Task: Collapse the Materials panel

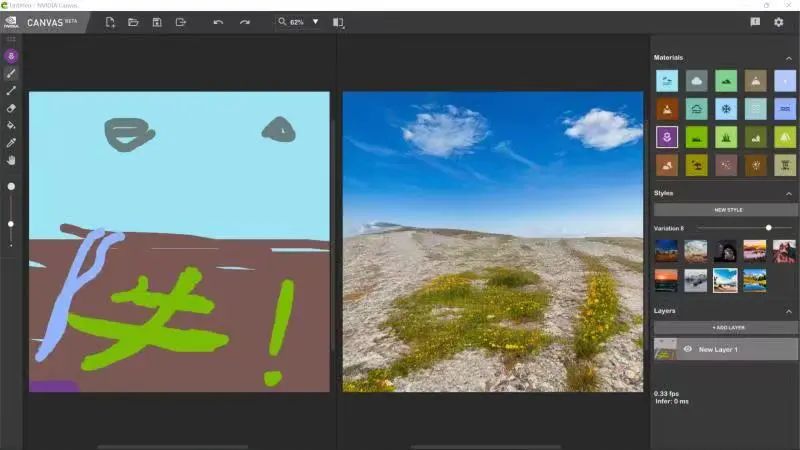Action: pyautogui.click(x=789, y=58)
